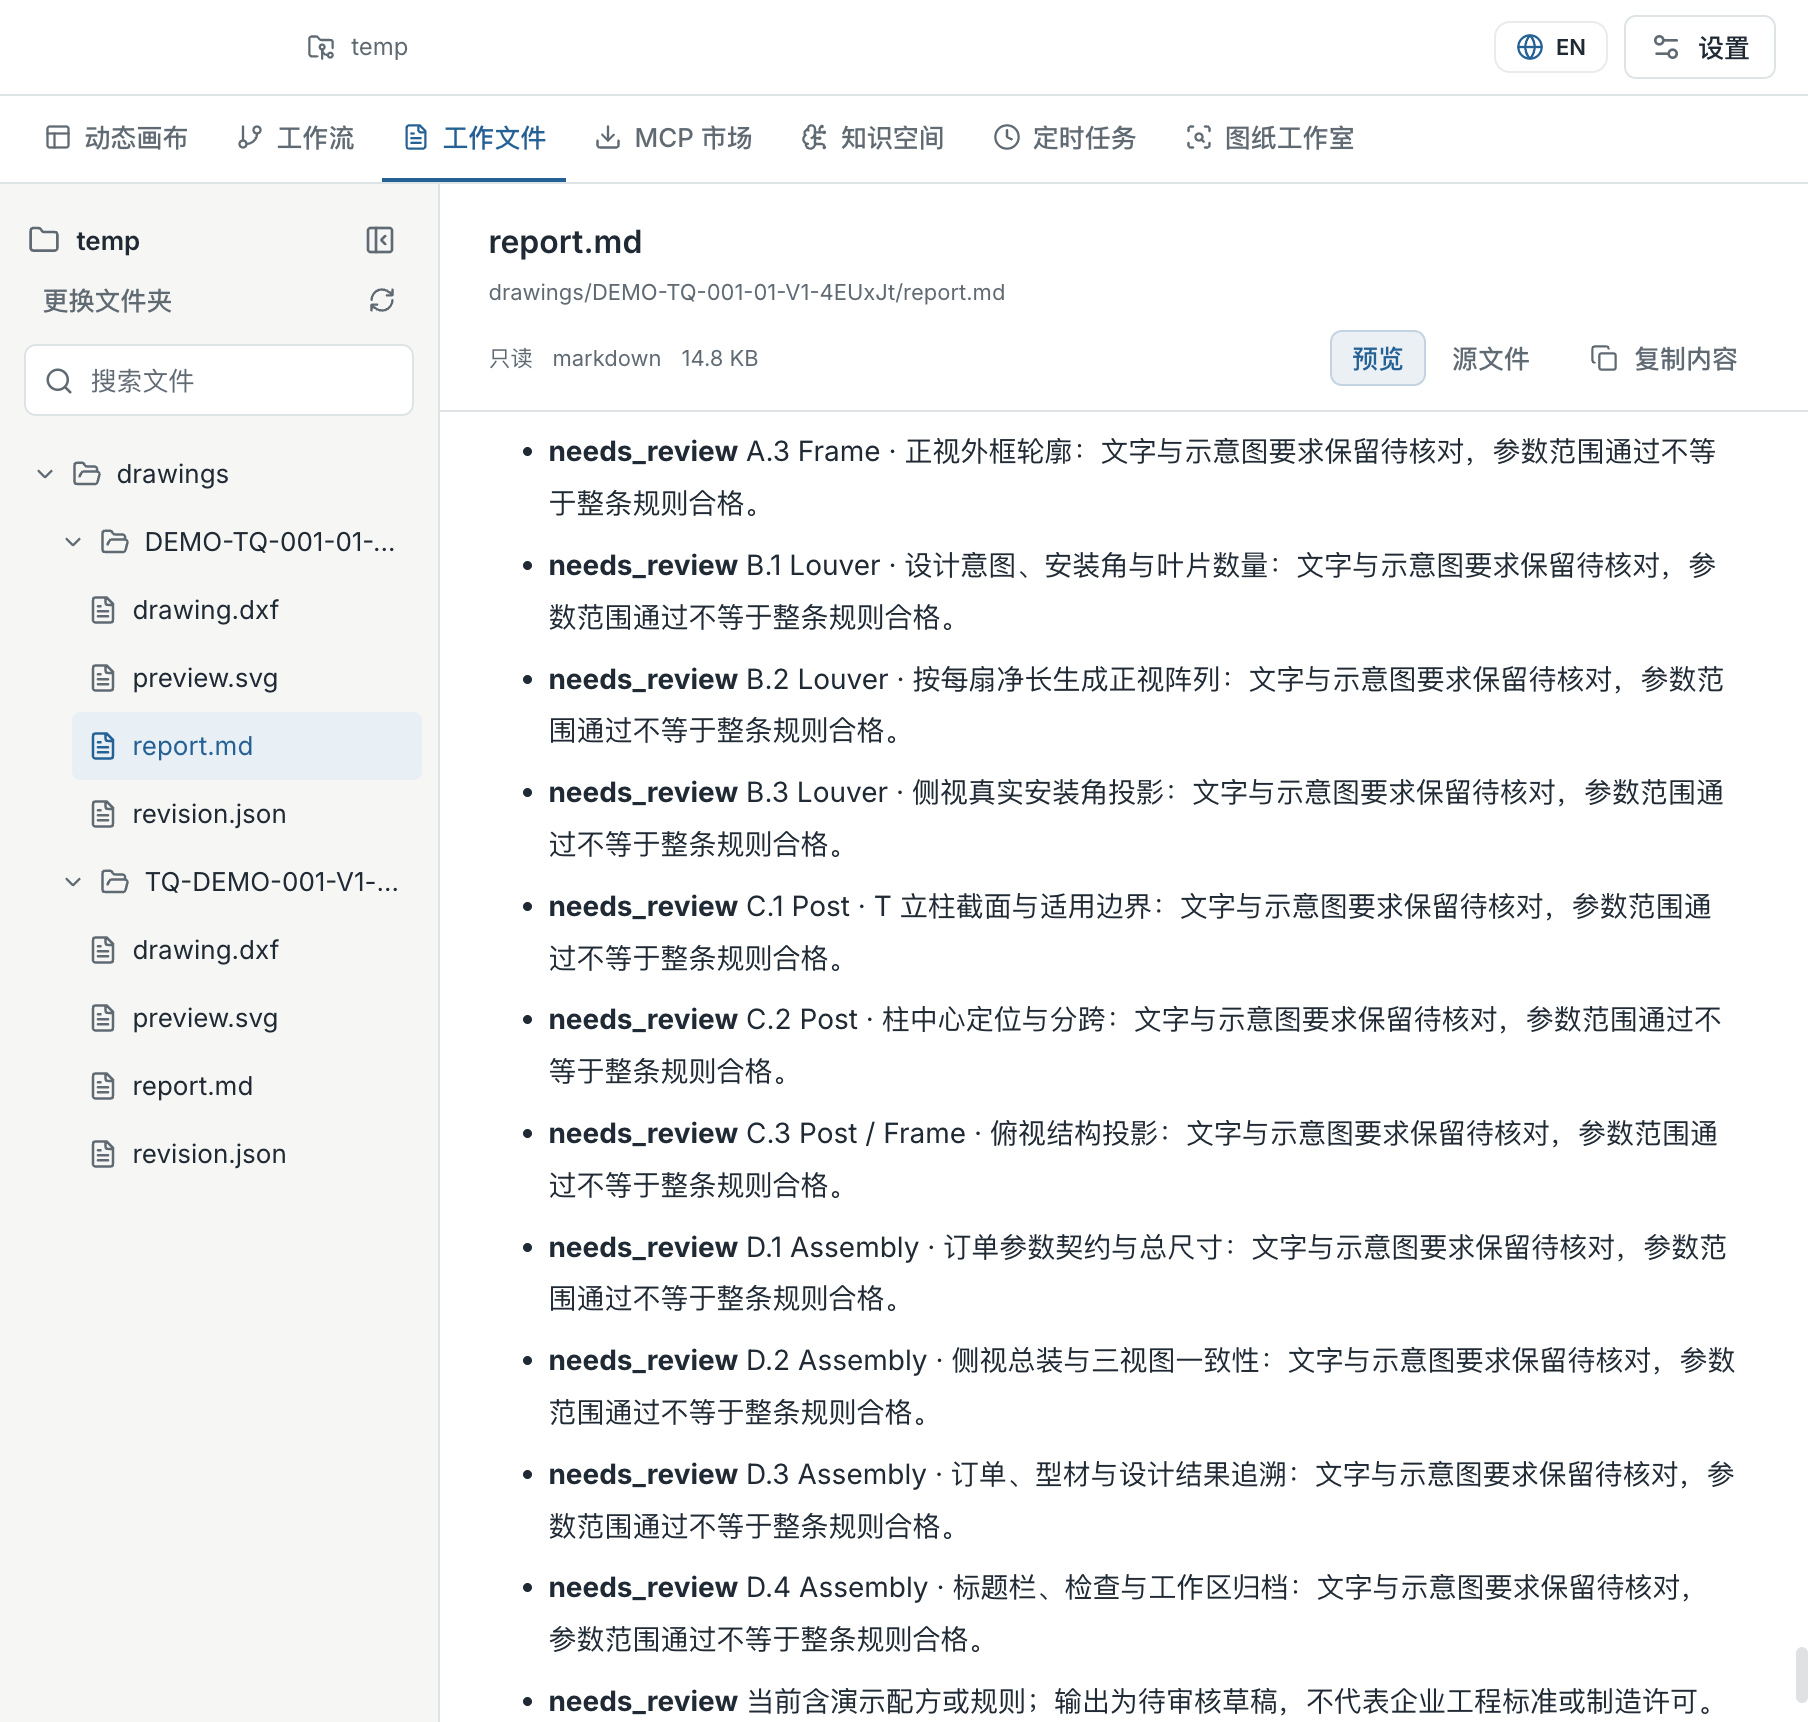This screenshot has width=1808, height=1722.
Task: Open the 知识空间 tab
Action: 873,138
